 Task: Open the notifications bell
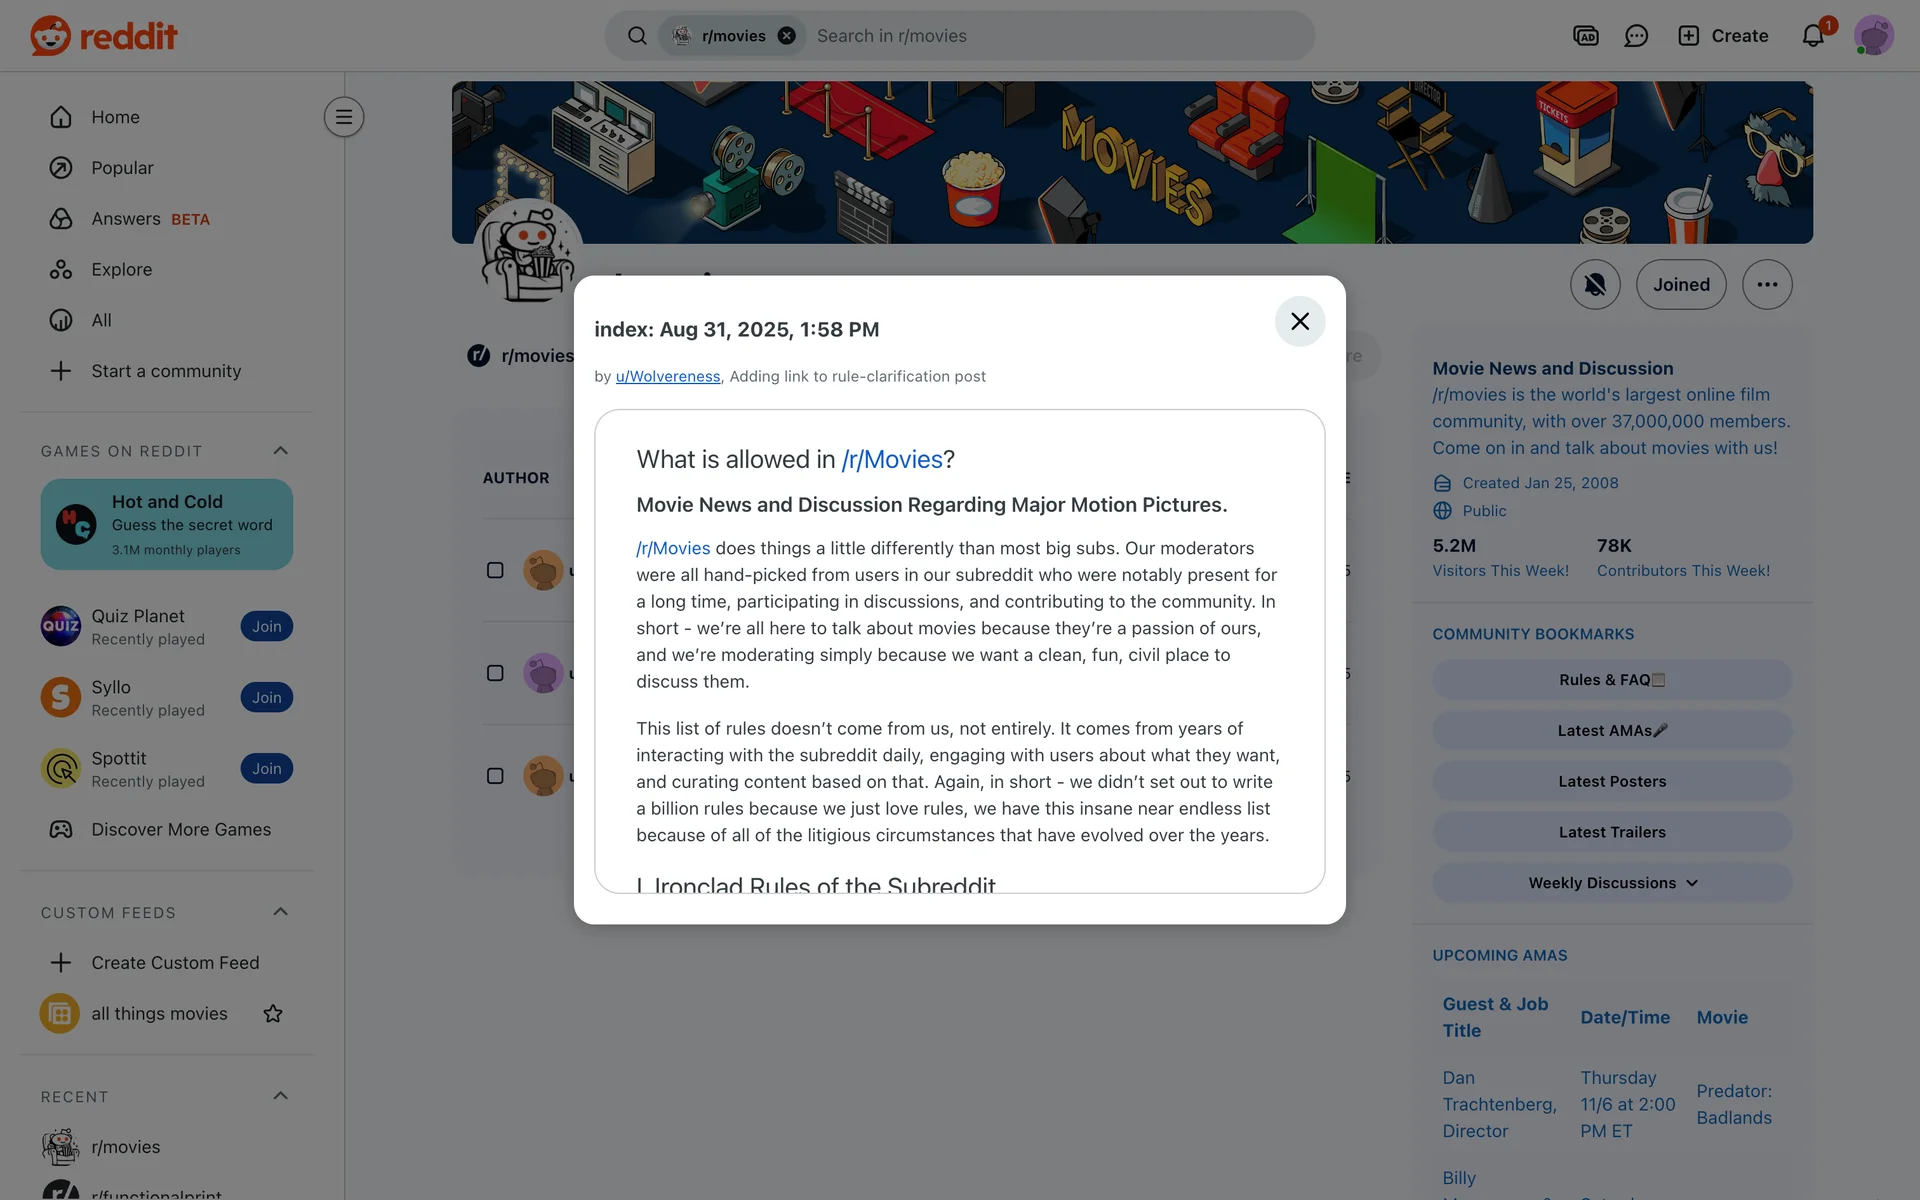pyautogui.click(x=1813, y=36)
